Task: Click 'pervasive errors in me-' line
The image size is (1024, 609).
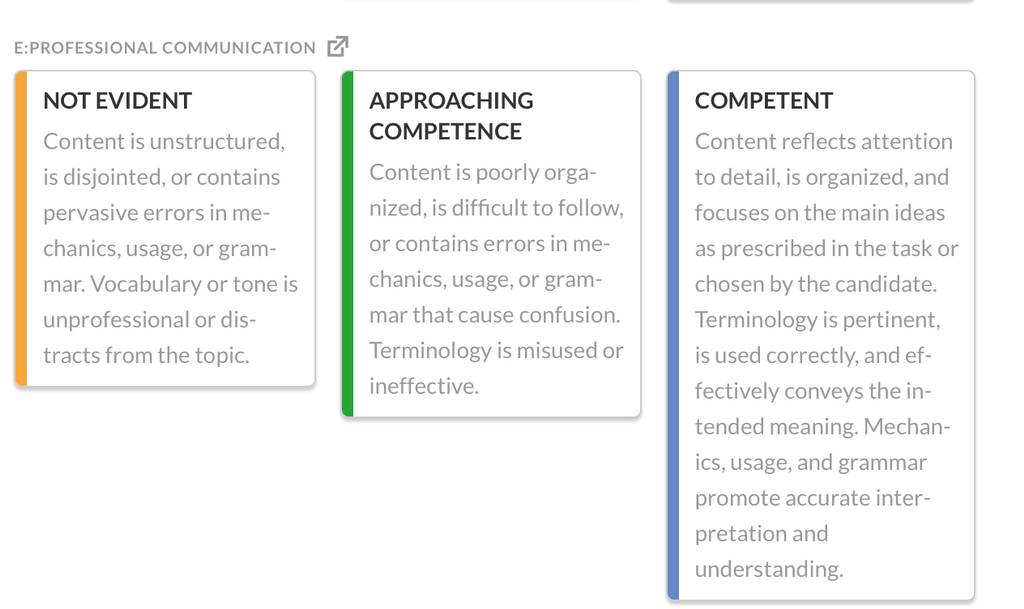Action: (157, 213)
